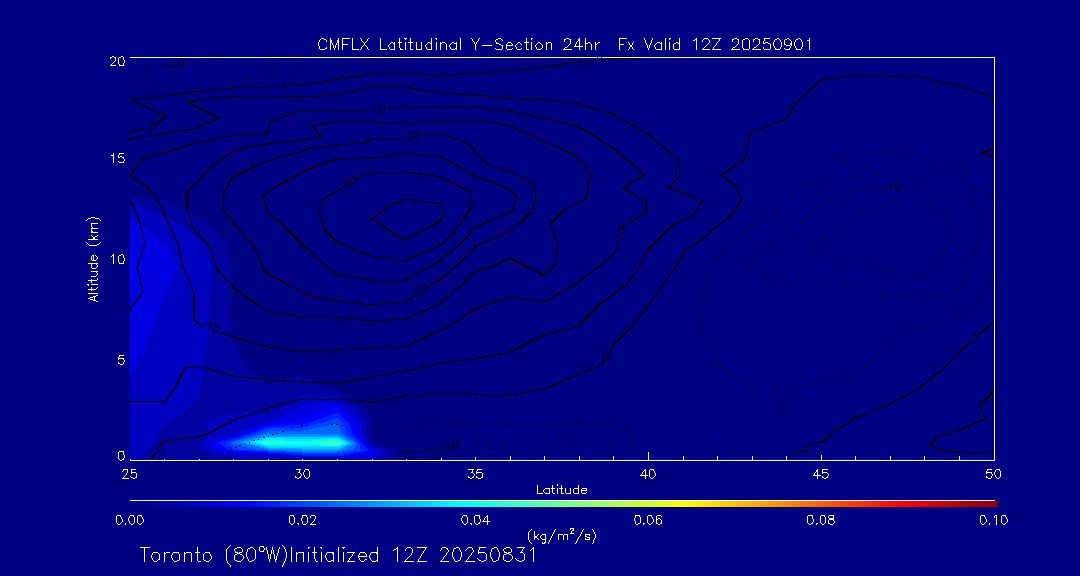
Task: Click the x-axis tick label '25'
Action: (x=129, y=474)
